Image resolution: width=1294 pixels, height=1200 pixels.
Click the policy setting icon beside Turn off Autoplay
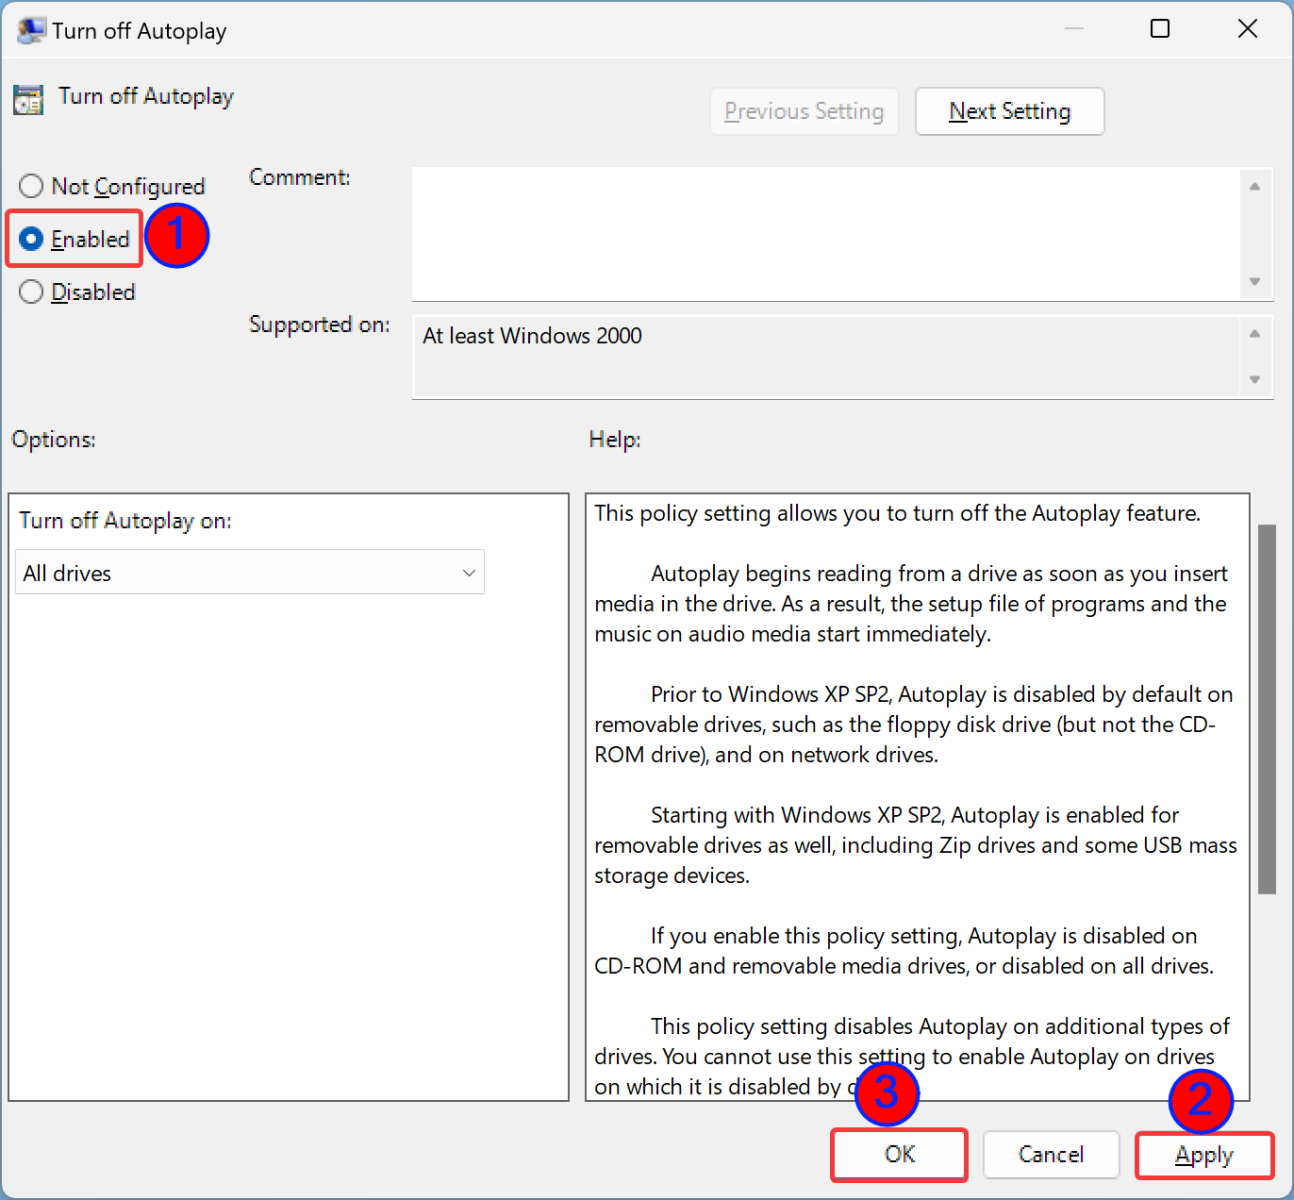point(28,99)
